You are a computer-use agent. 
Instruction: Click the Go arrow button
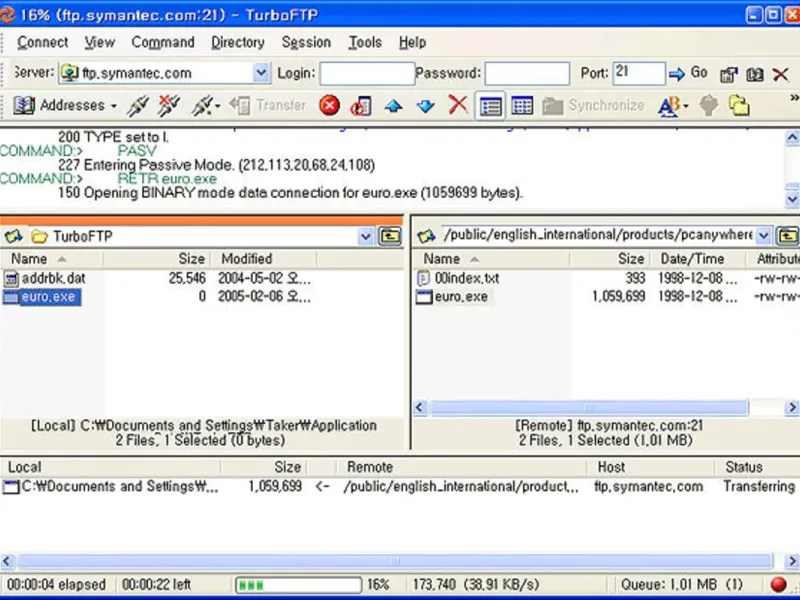tap(688, 73)
